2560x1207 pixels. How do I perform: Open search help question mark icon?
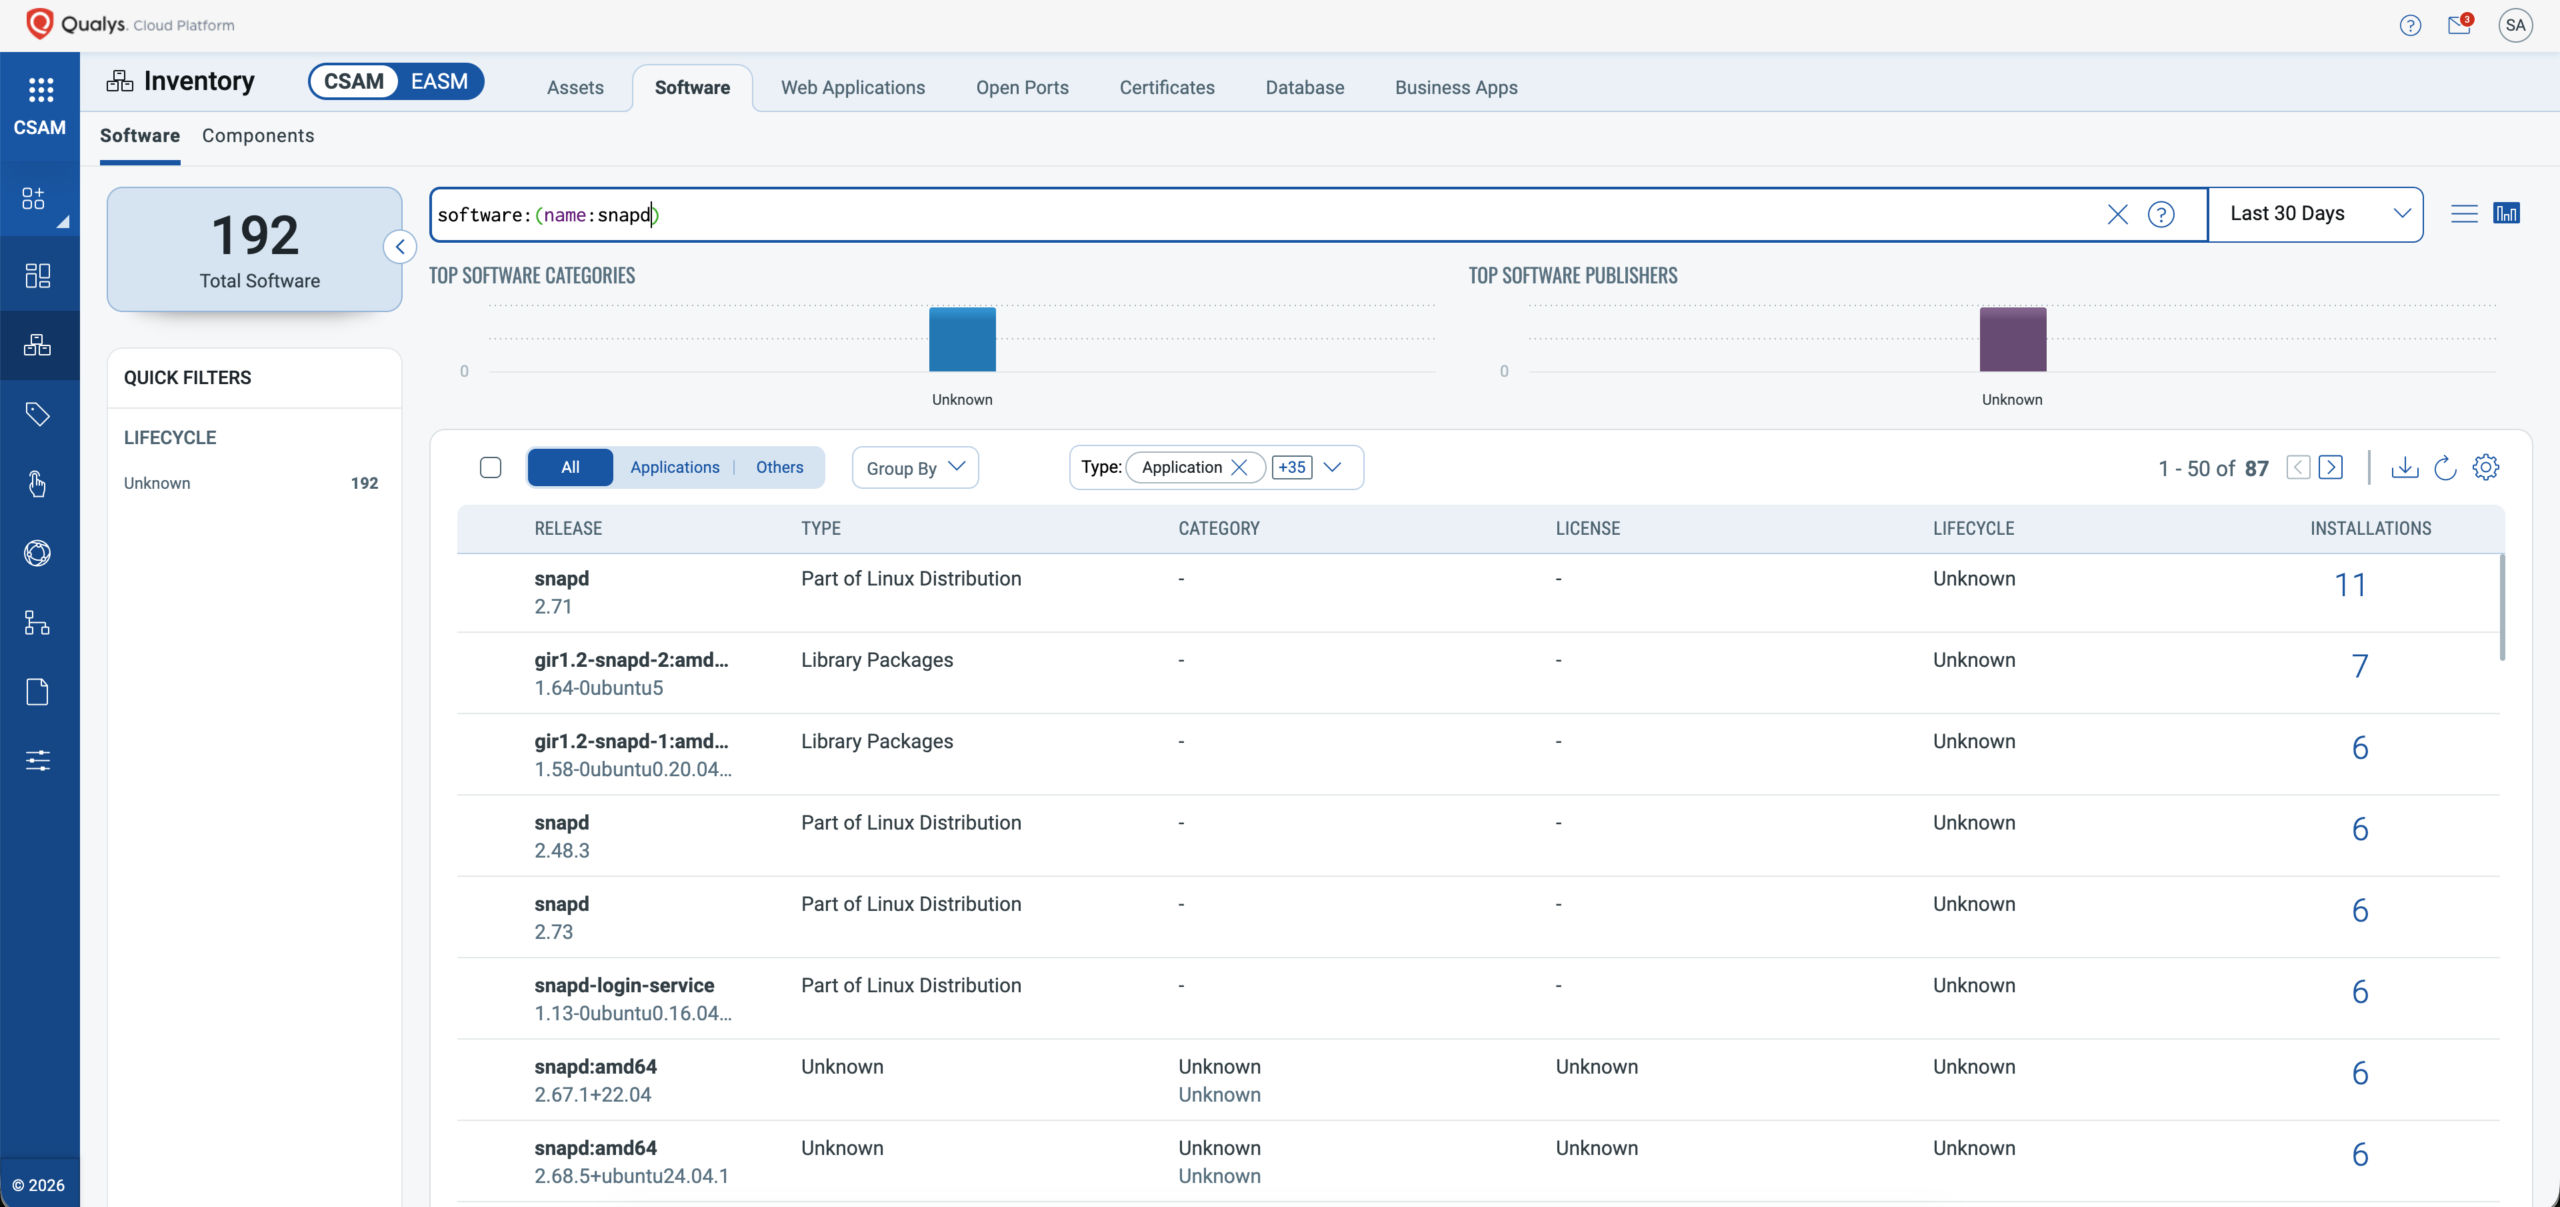coord(2161,214)
